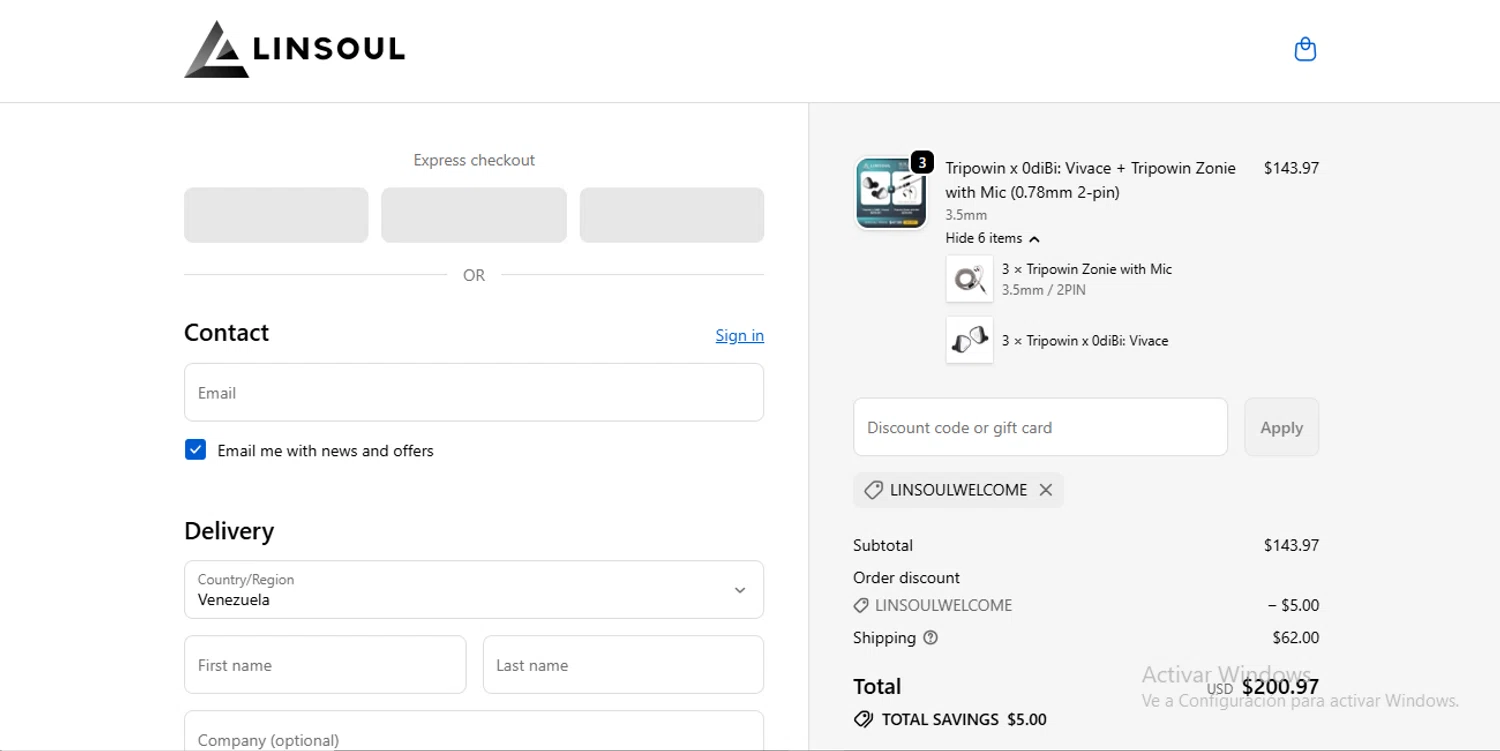
Task: Click the Tripowin x 0diBi Vivace thumbnail
Action: tap(969, 340)
